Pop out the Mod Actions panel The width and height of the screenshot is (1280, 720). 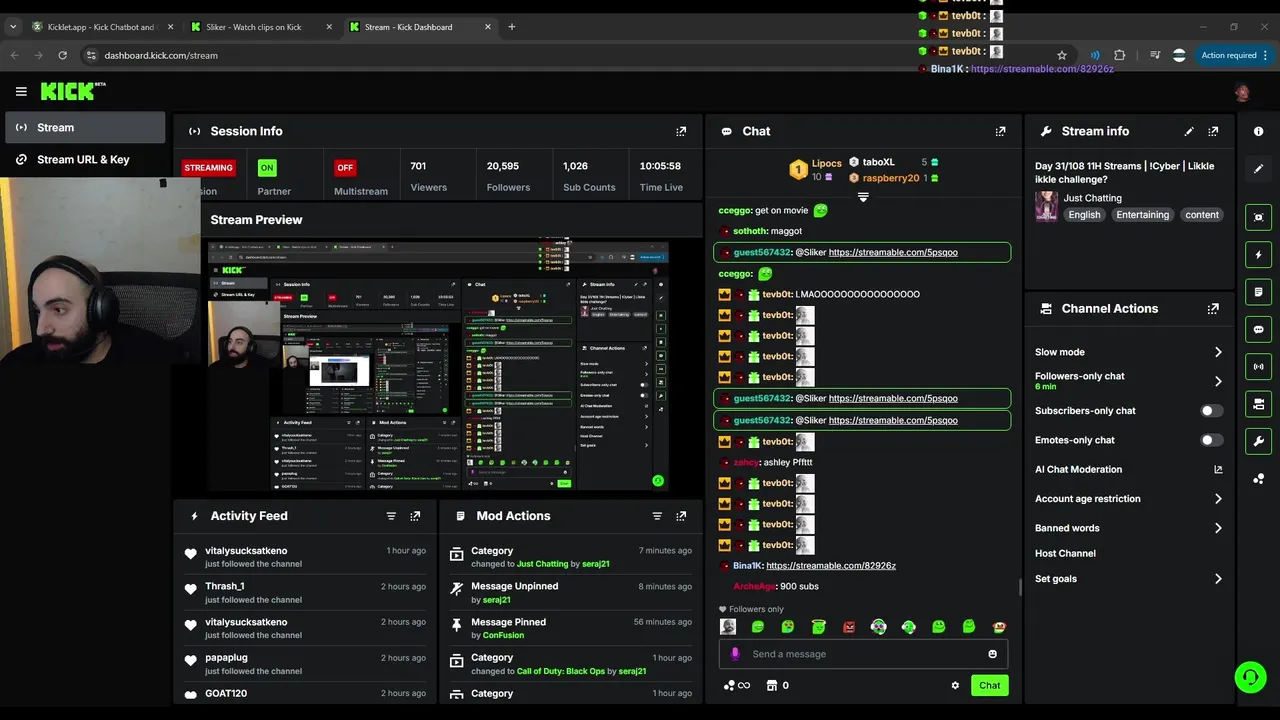coord(681,516)
